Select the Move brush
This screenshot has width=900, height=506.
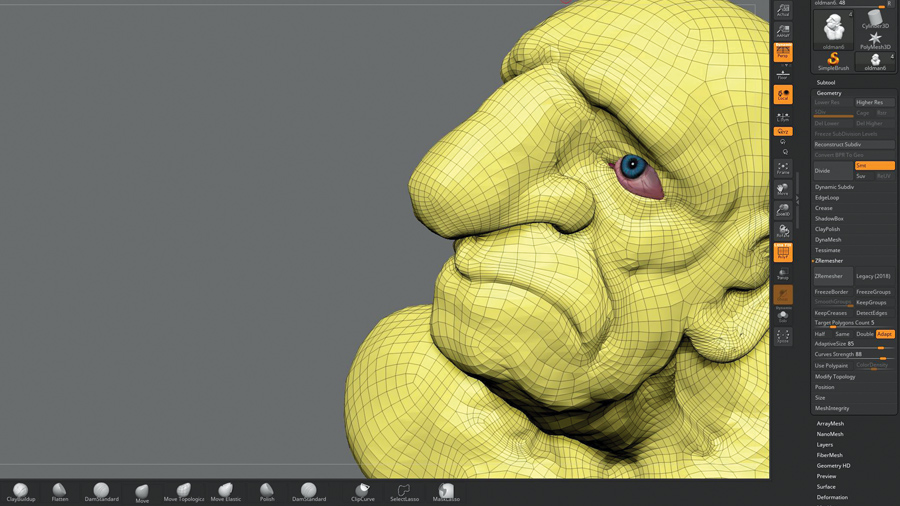(142, 493)
